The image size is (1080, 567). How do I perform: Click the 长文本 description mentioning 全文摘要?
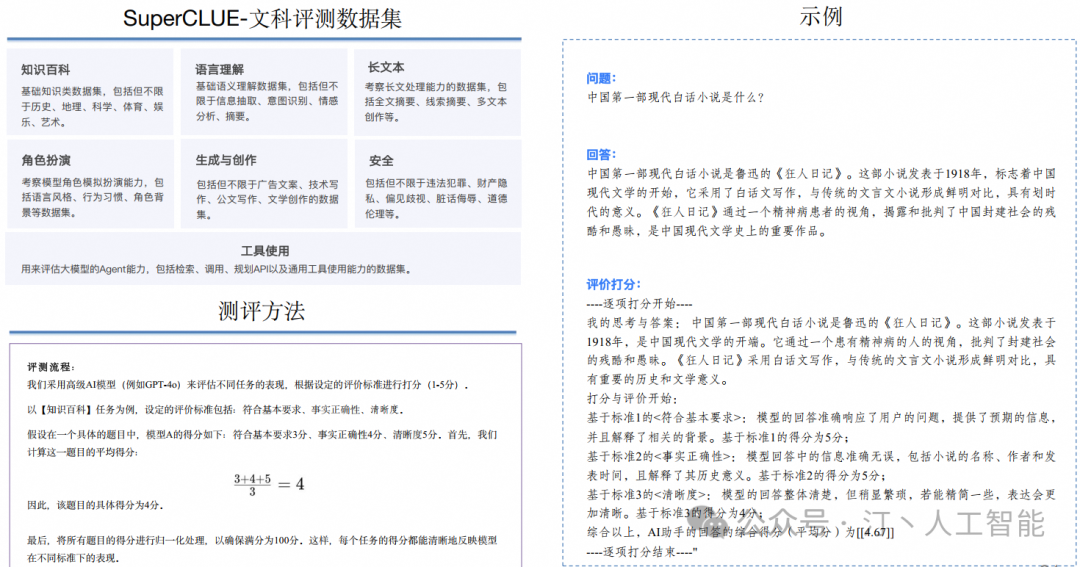436,101
